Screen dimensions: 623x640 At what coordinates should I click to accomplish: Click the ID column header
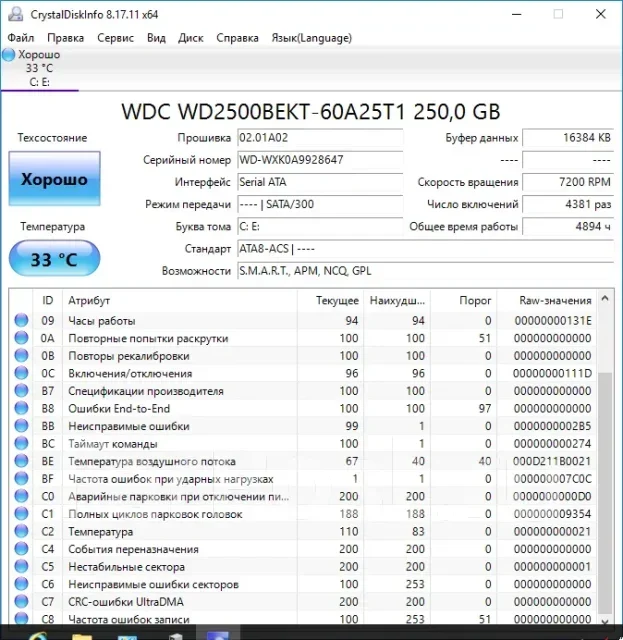tap(47, 300)
